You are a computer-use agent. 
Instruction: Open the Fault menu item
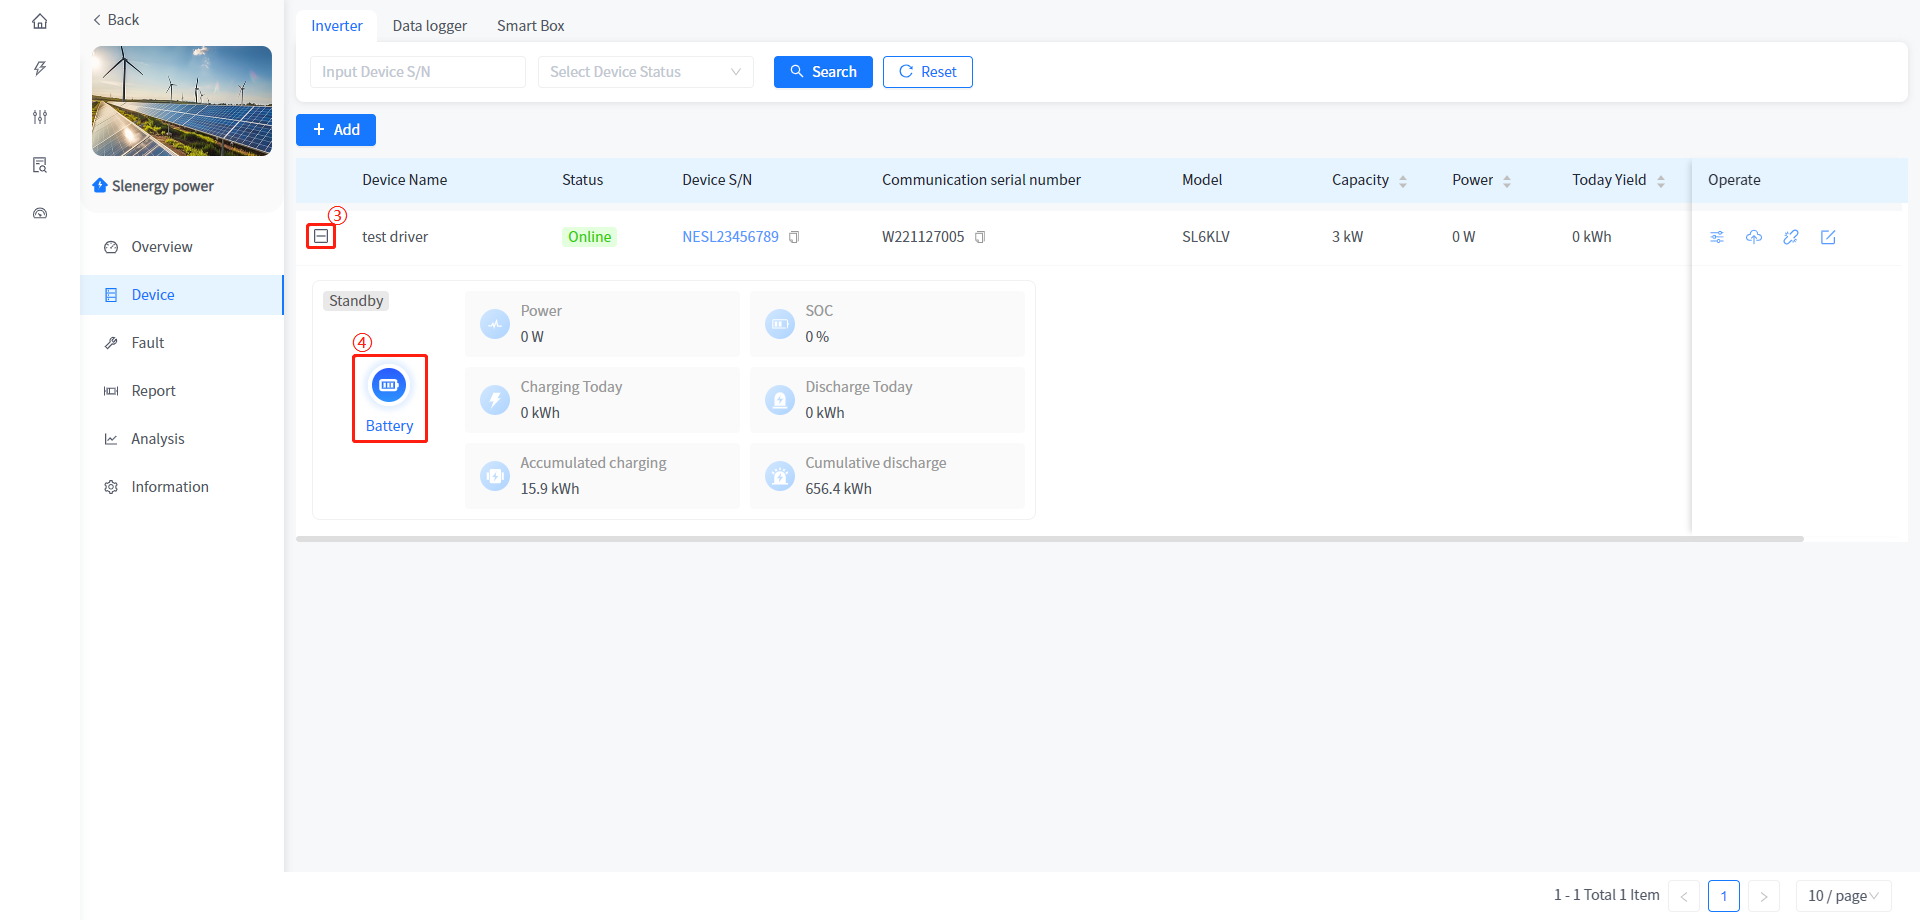(x=148, y=343)
